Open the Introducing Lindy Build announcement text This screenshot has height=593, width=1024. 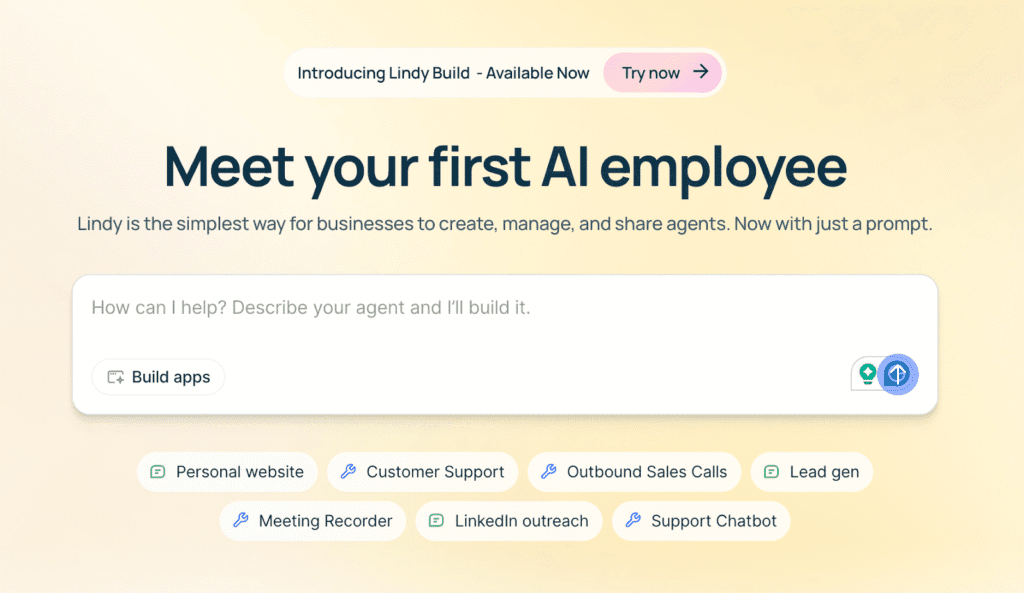point(443,72)
